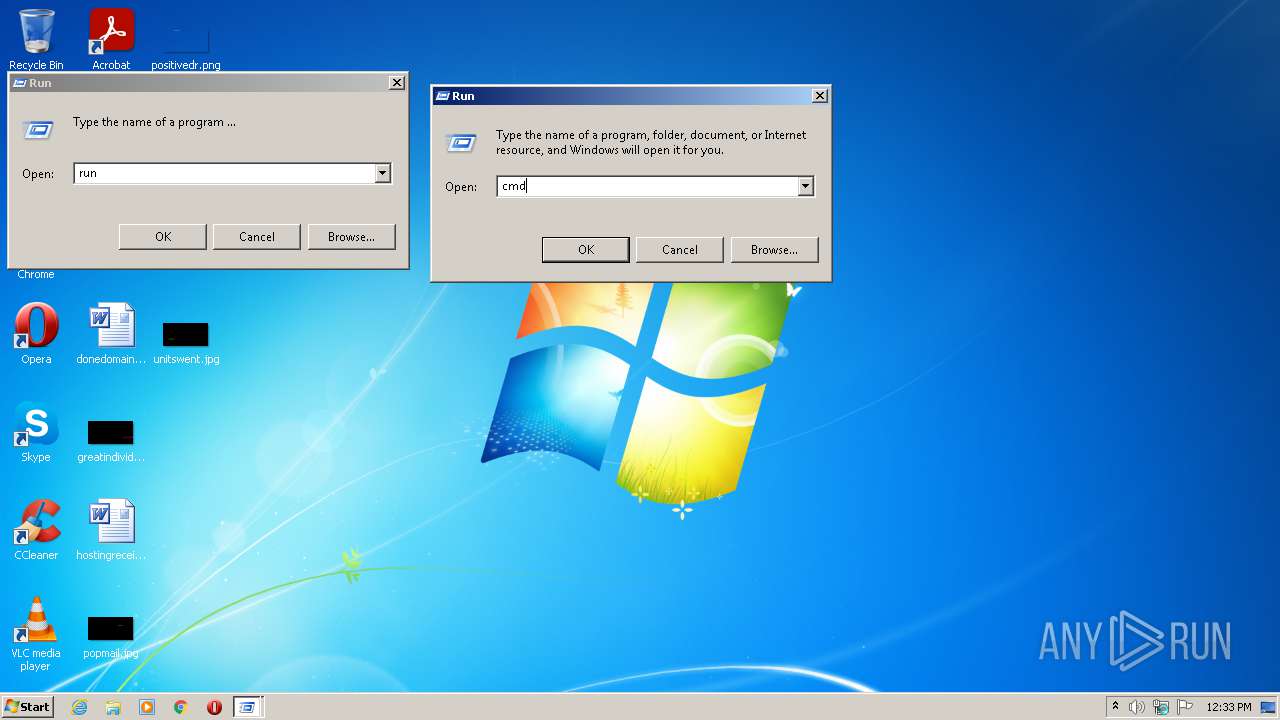
Task: Close the left Run dialog
Action: pyautogui.click(x=397, y=83)
